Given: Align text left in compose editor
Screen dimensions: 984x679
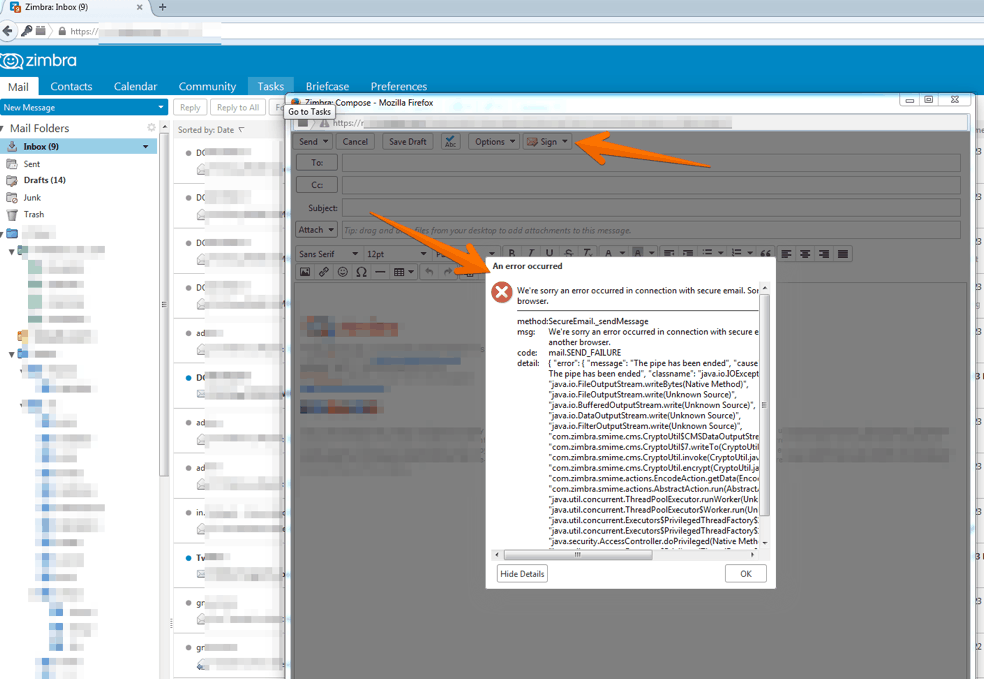Looking at the screenshot, I should tap(786, 254).
